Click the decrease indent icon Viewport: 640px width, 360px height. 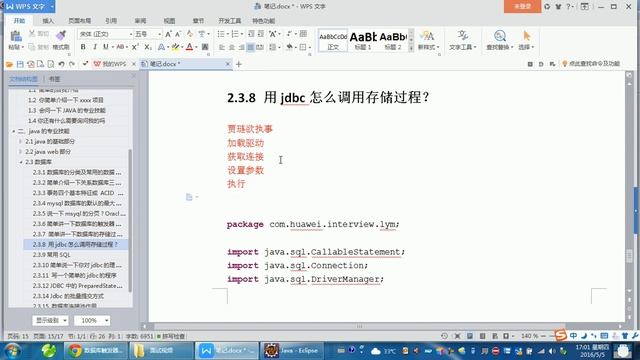point(251,34)
